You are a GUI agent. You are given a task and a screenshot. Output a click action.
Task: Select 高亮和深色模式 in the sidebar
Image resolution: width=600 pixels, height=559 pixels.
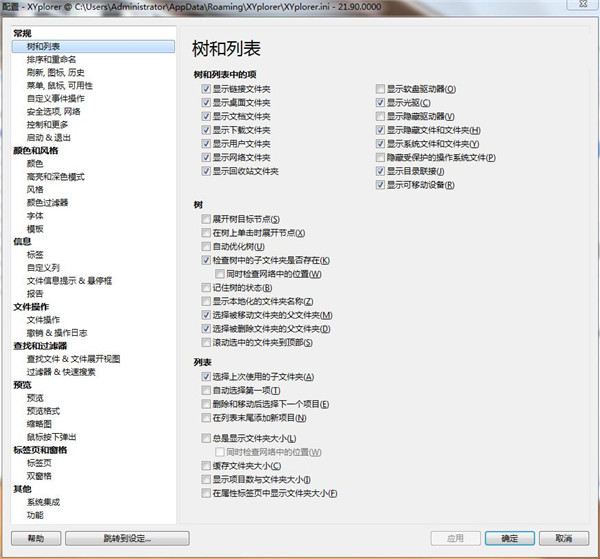coord(56,176)
